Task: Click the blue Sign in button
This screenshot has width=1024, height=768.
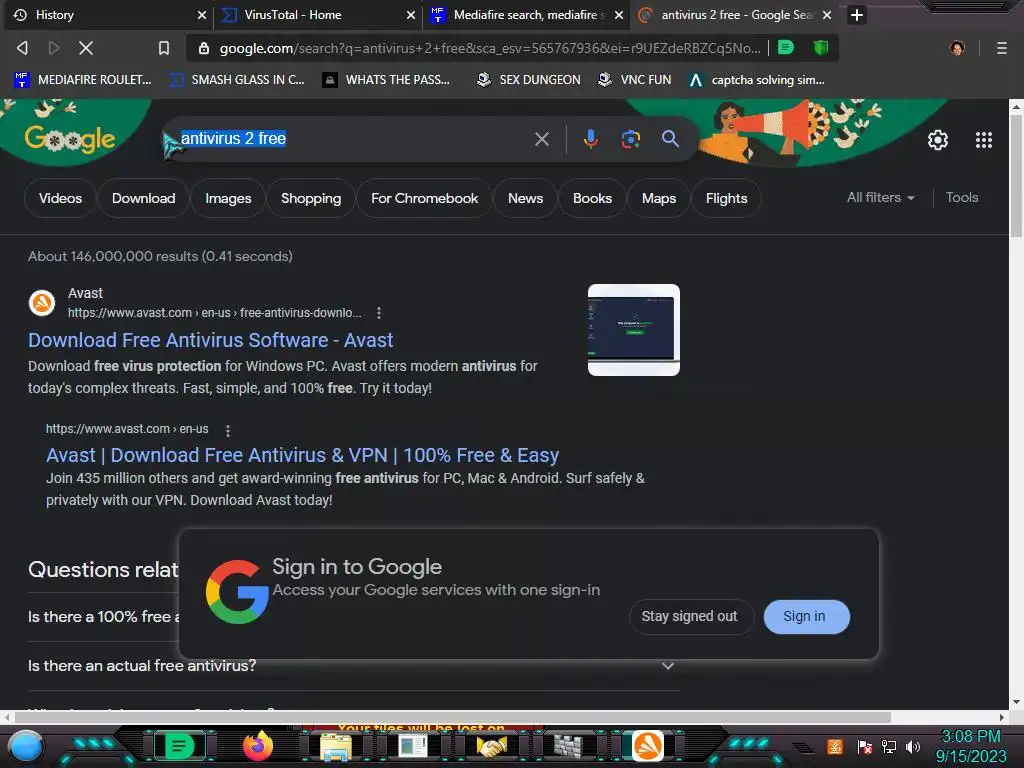Action: point(807,616)
